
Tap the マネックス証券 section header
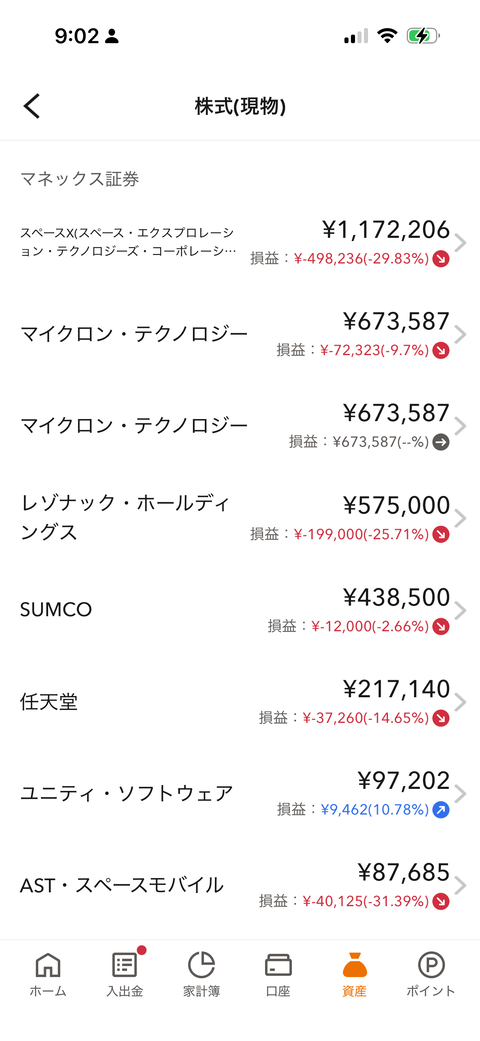pyautogui.click(x=80, y=179)
